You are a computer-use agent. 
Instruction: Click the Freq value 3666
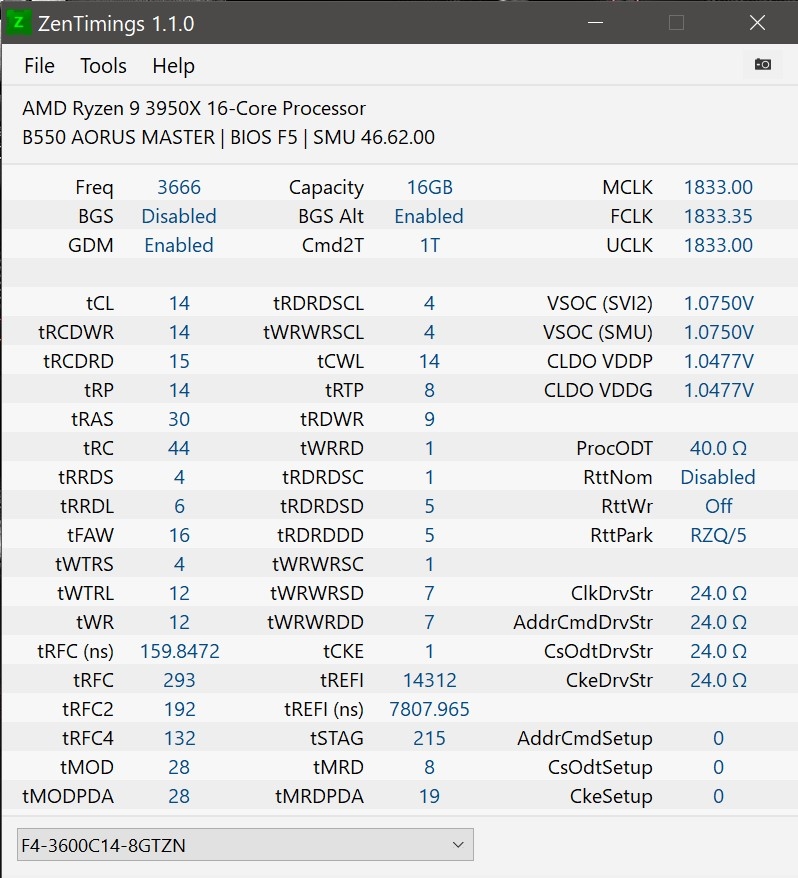179,188
